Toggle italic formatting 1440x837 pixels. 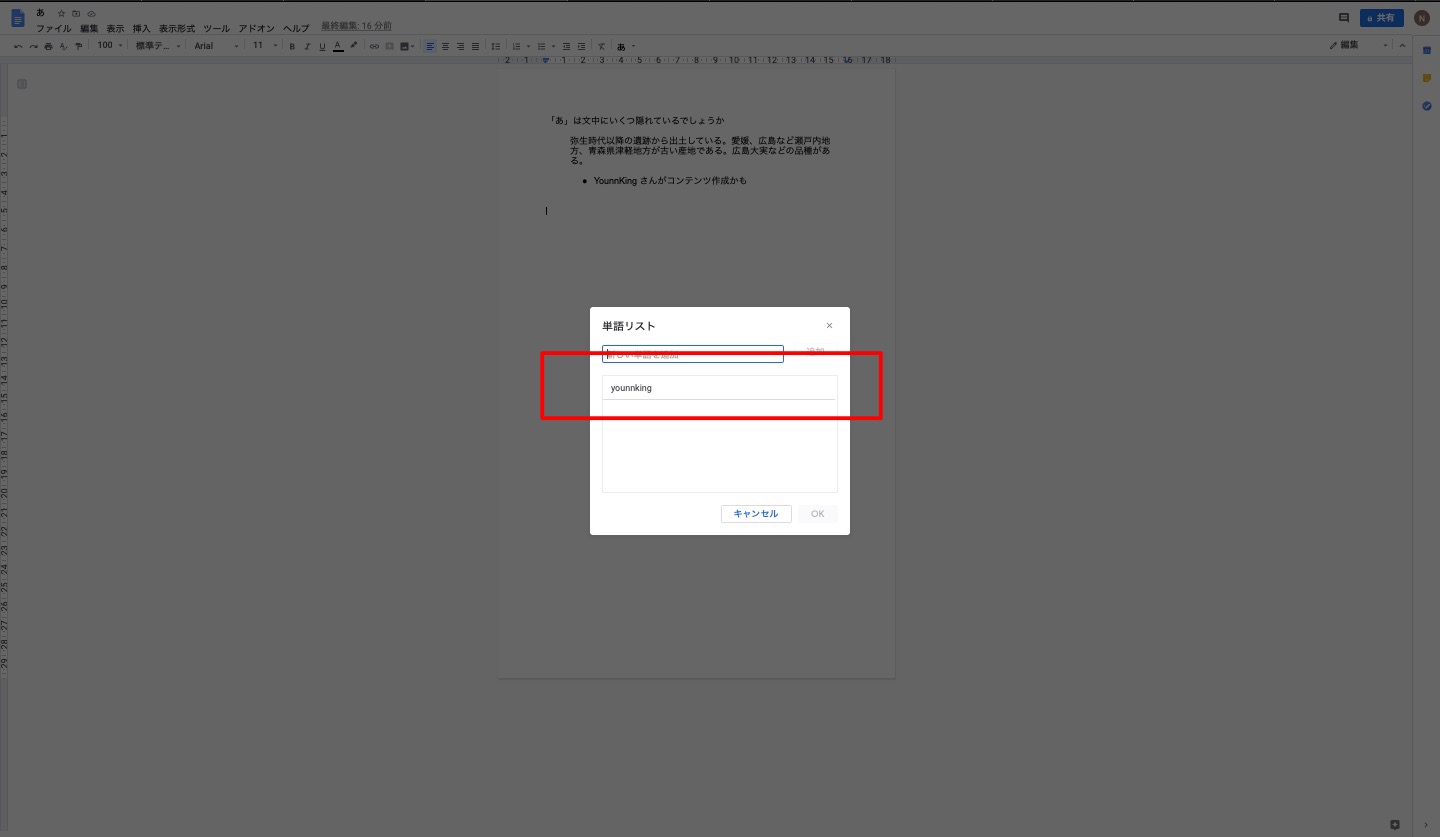pyautogui.click(x=307, y=46)
